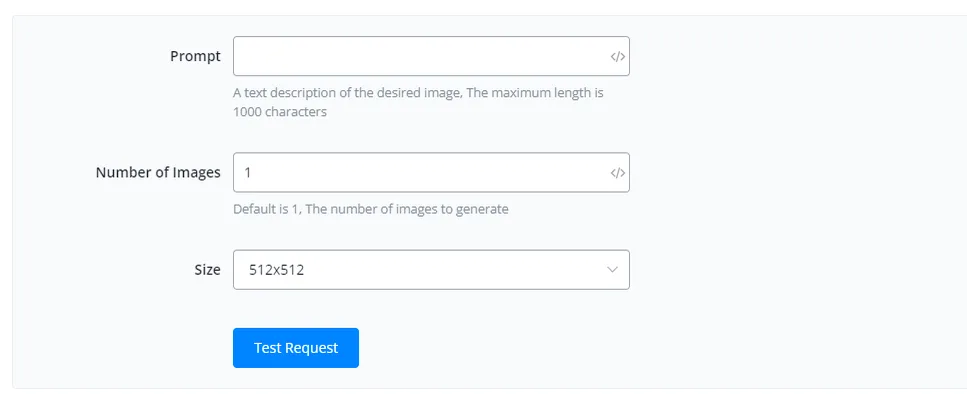Screen dimensions: 967x394
Task: Toggle expression mode for the Prompt input
Action: (617, 57)
